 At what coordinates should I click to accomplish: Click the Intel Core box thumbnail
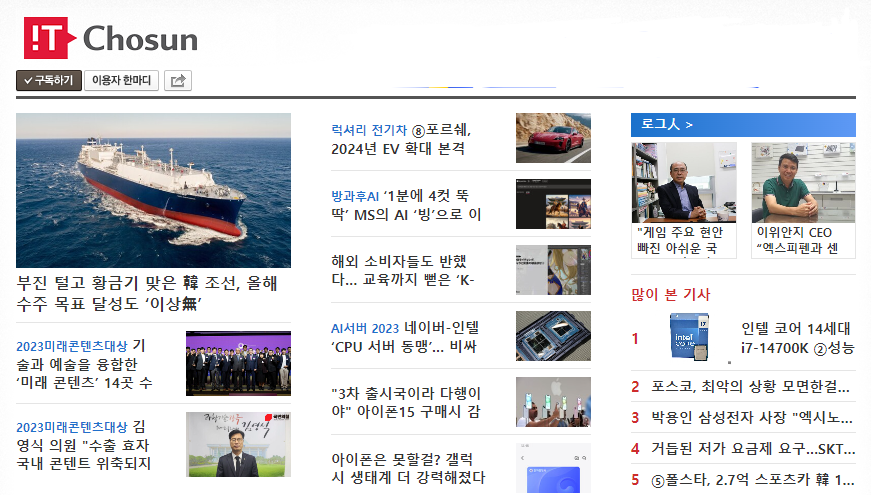pyautogui.click(x=689, y=337)
